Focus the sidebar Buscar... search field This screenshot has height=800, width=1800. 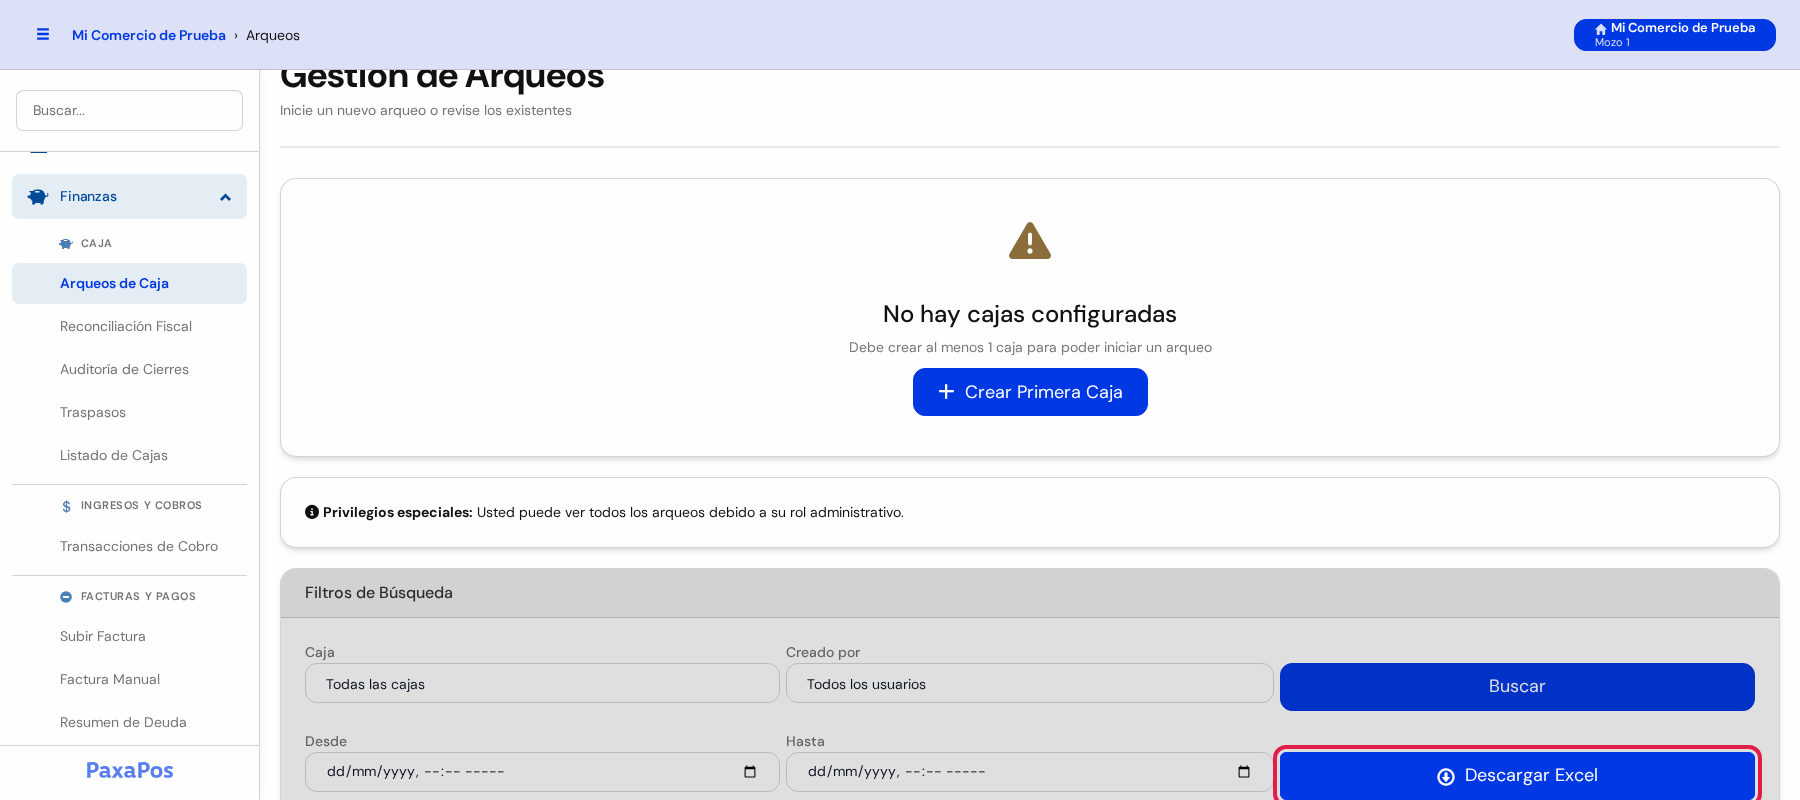[129, 110]
